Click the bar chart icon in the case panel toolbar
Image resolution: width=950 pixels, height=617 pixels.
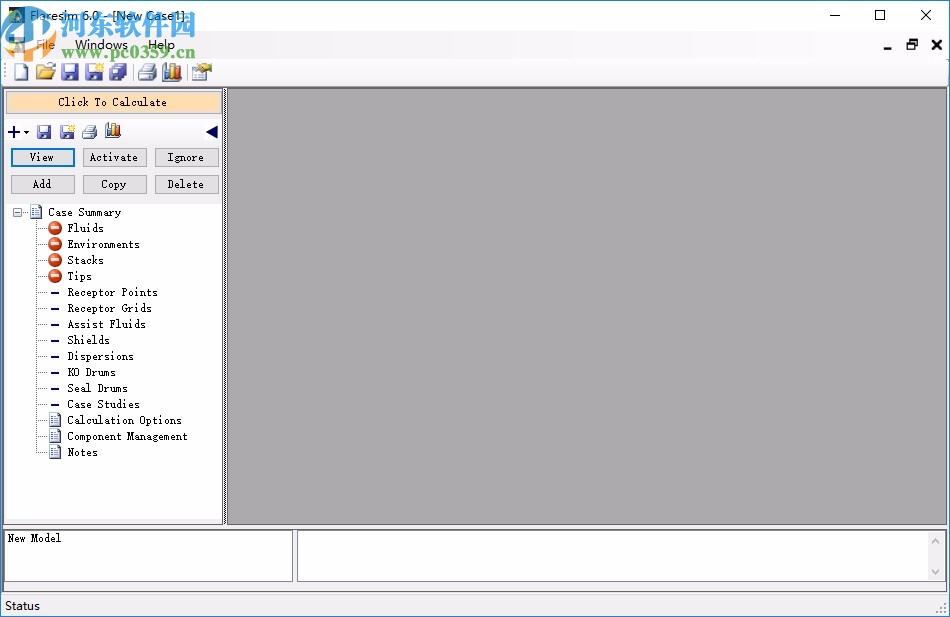coord(113,130)
